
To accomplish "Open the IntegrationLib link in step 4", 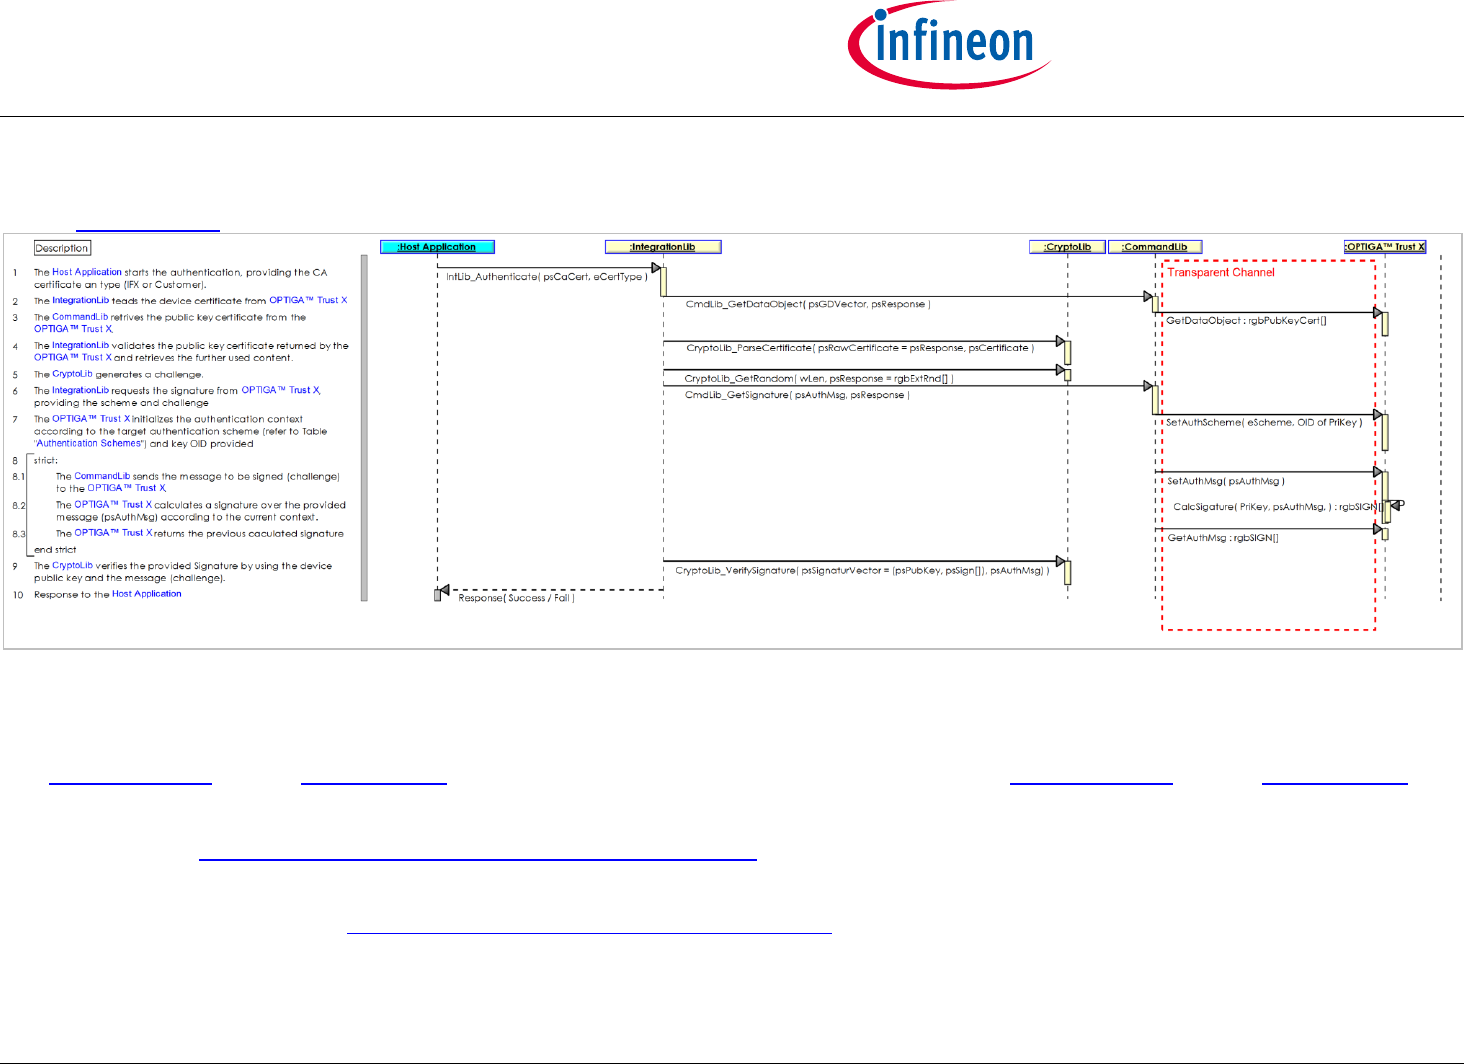I will coord(80,345).
